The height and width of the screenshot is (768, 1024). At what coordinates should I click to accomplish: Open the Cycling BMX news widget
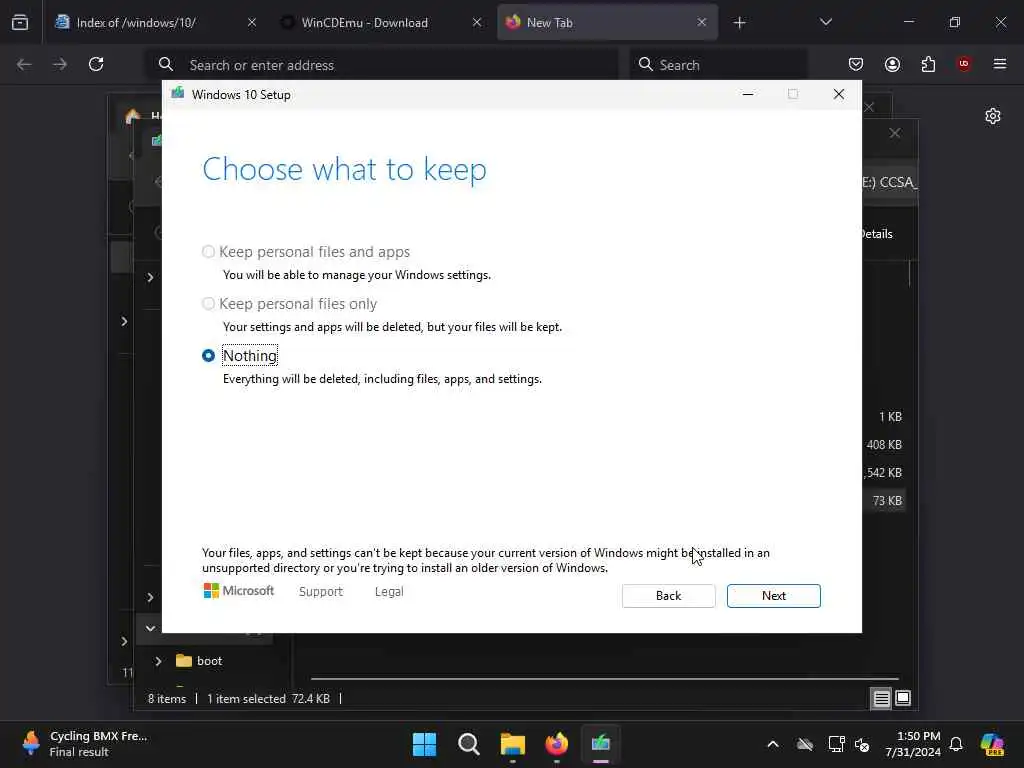[85, 744]
